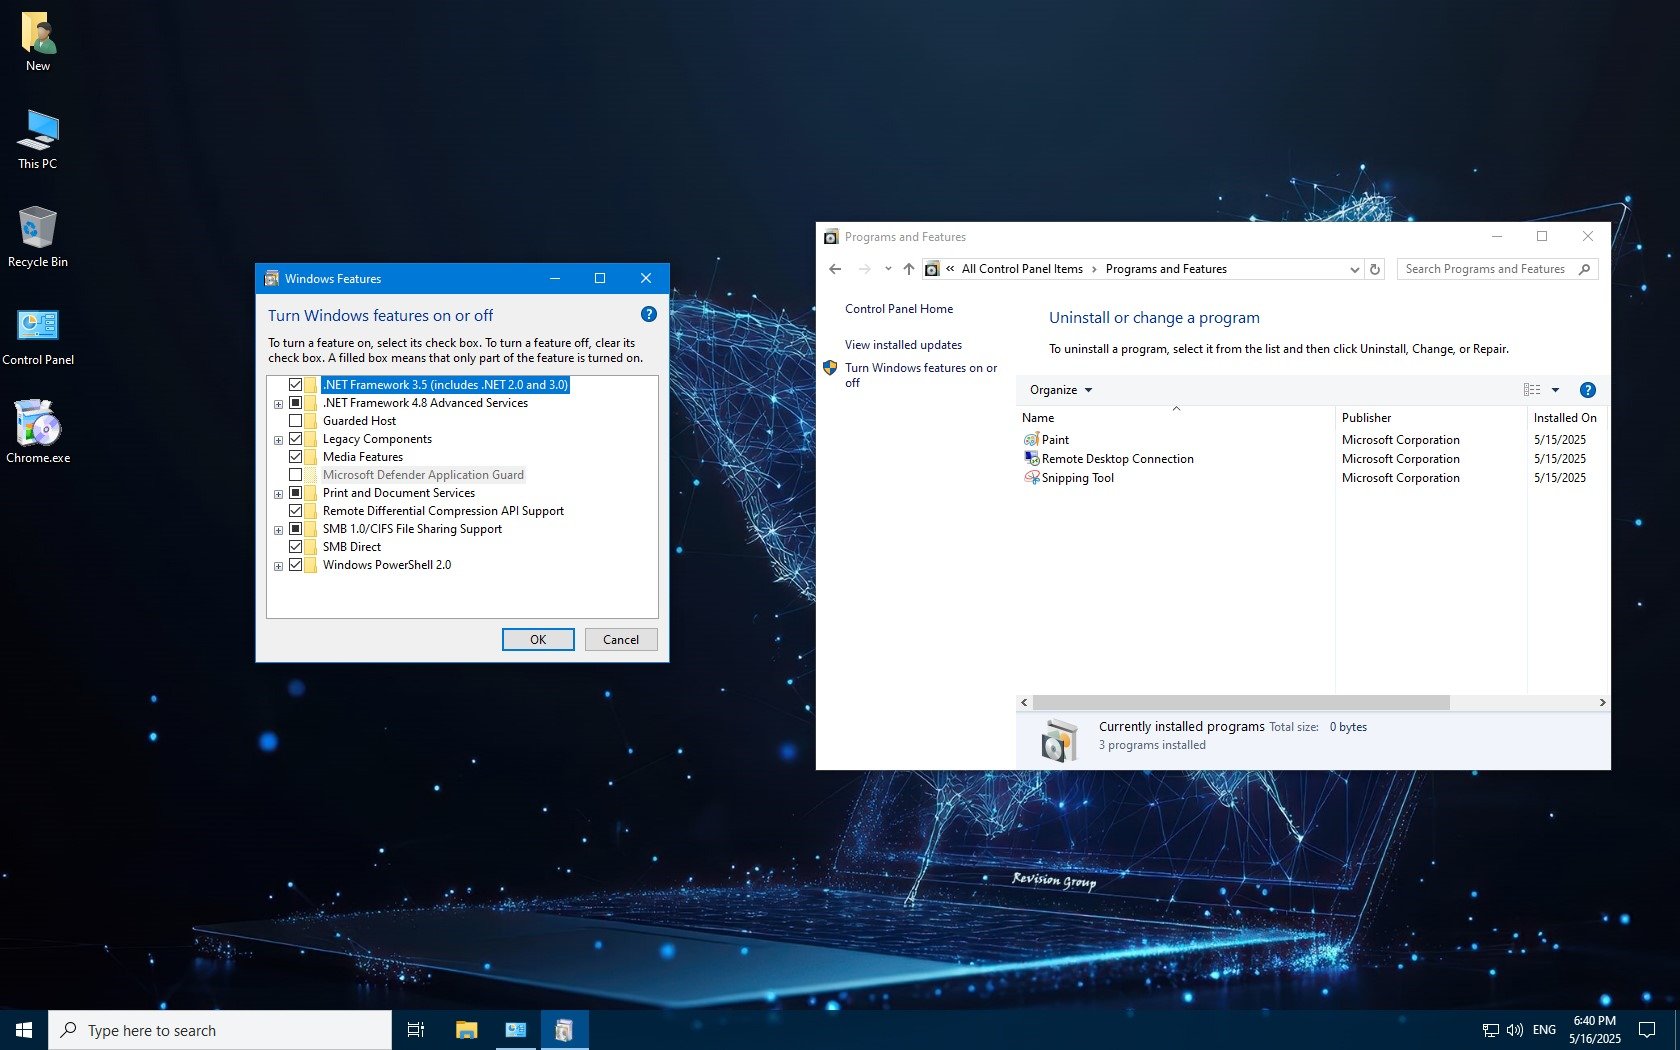Uncheck the Media Features checkbox

coord(295,457)
